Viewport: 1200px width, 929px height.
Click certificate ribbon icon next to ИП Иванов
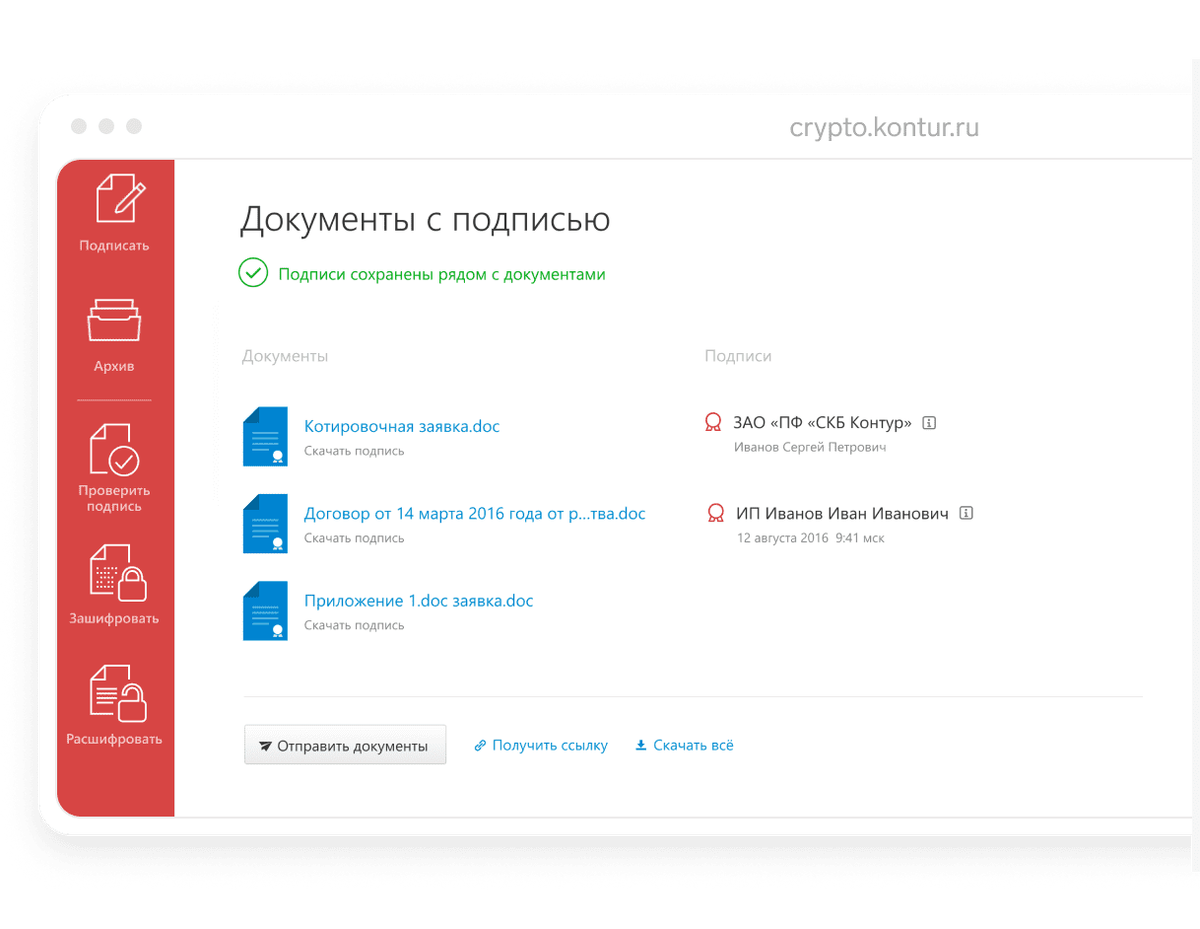[x=716, y=514]
